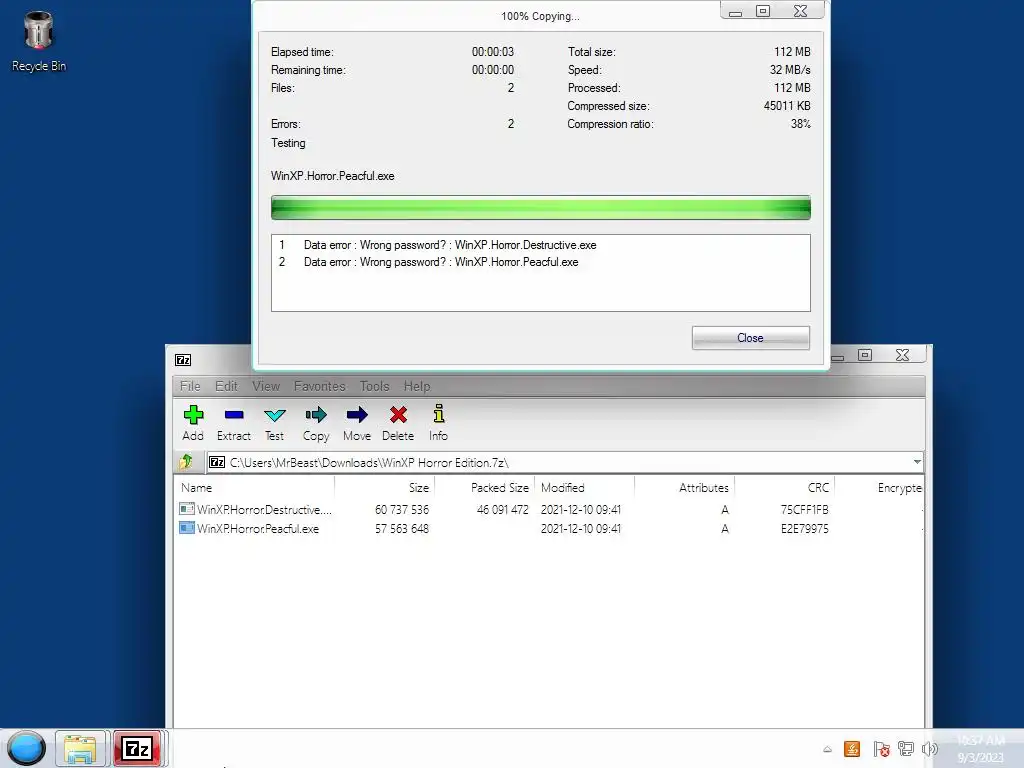Sort by the Name column header
1024x768 pixels.
pyautogui.click(x=255, y=487)
